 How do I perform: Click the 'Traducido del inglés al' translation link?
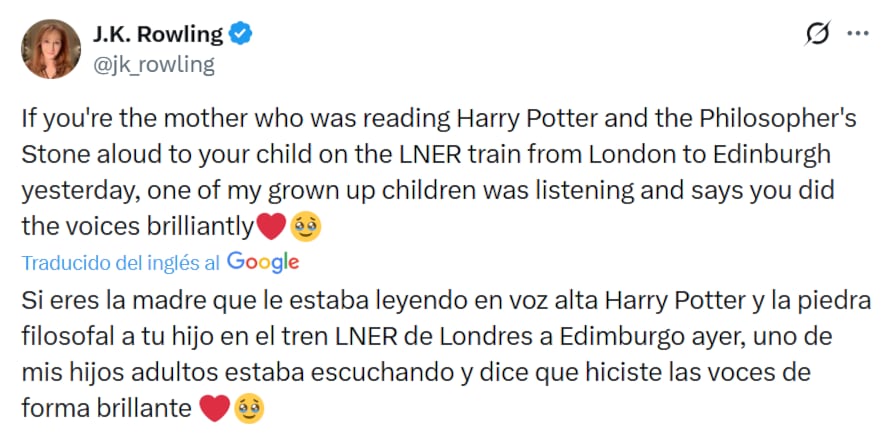(x=121, y=263)
